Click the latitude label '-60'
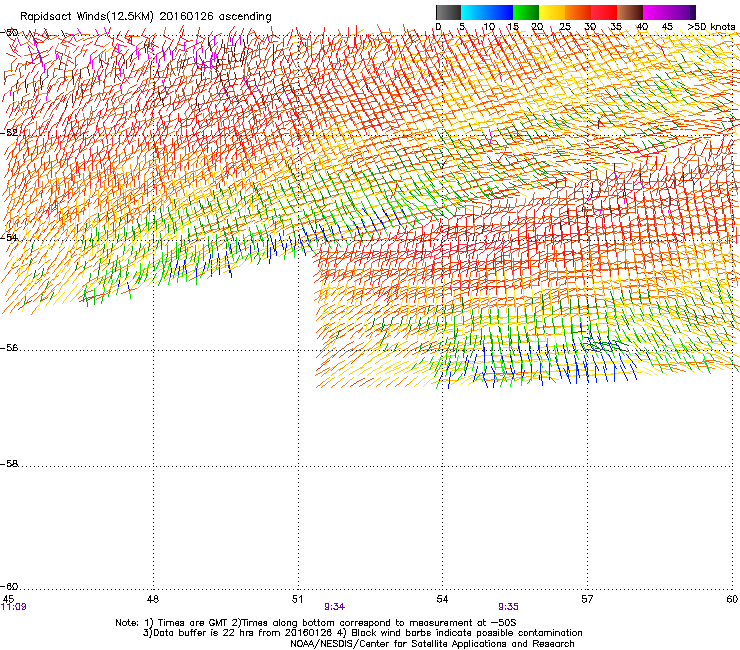740x650 pixels. click(x=9, y=587)
